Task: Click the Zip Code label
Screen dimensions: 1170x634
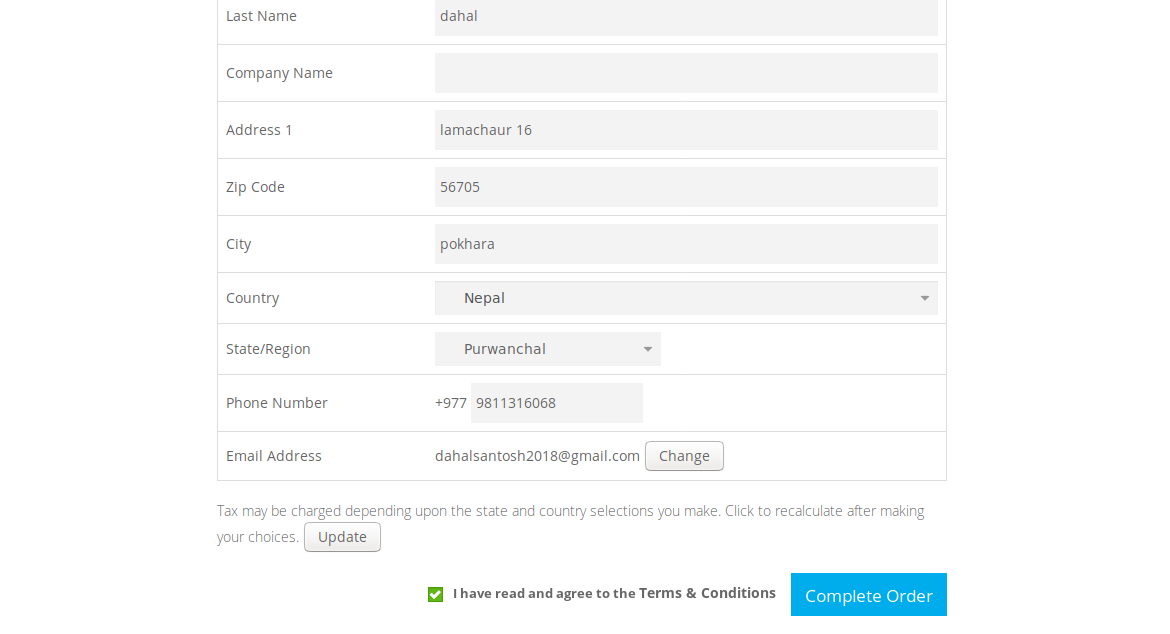Action: 255,187
